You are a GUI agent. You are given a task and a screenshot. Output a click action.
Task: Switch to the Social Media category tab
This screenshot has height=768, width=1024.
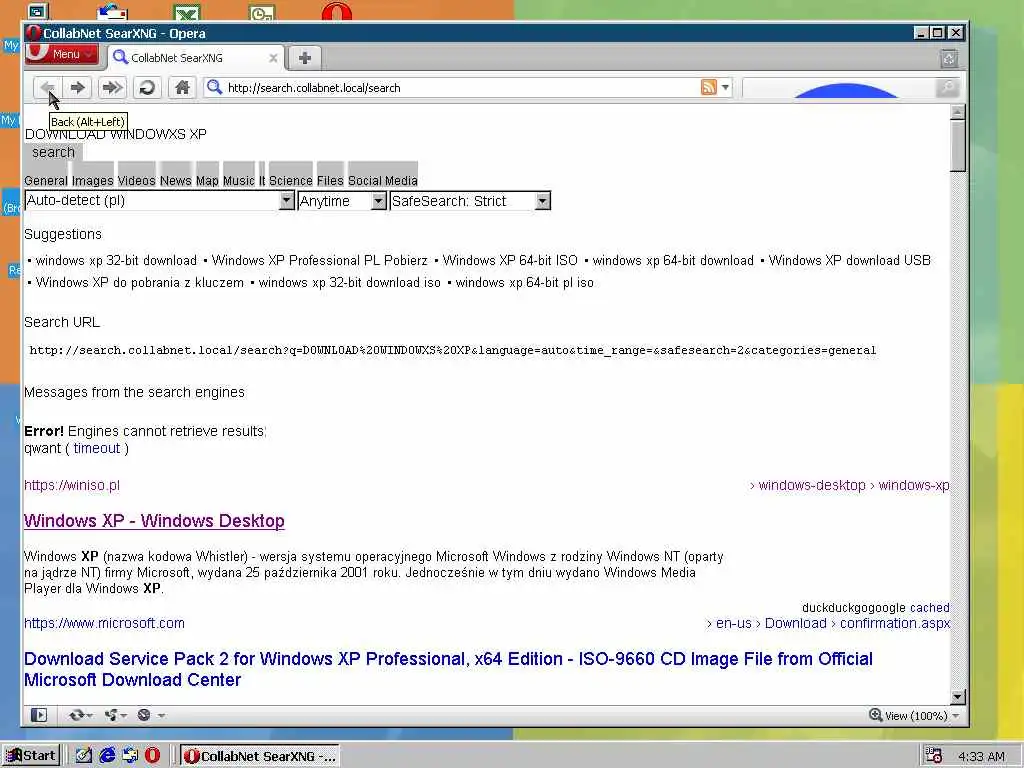pos(383,180)
